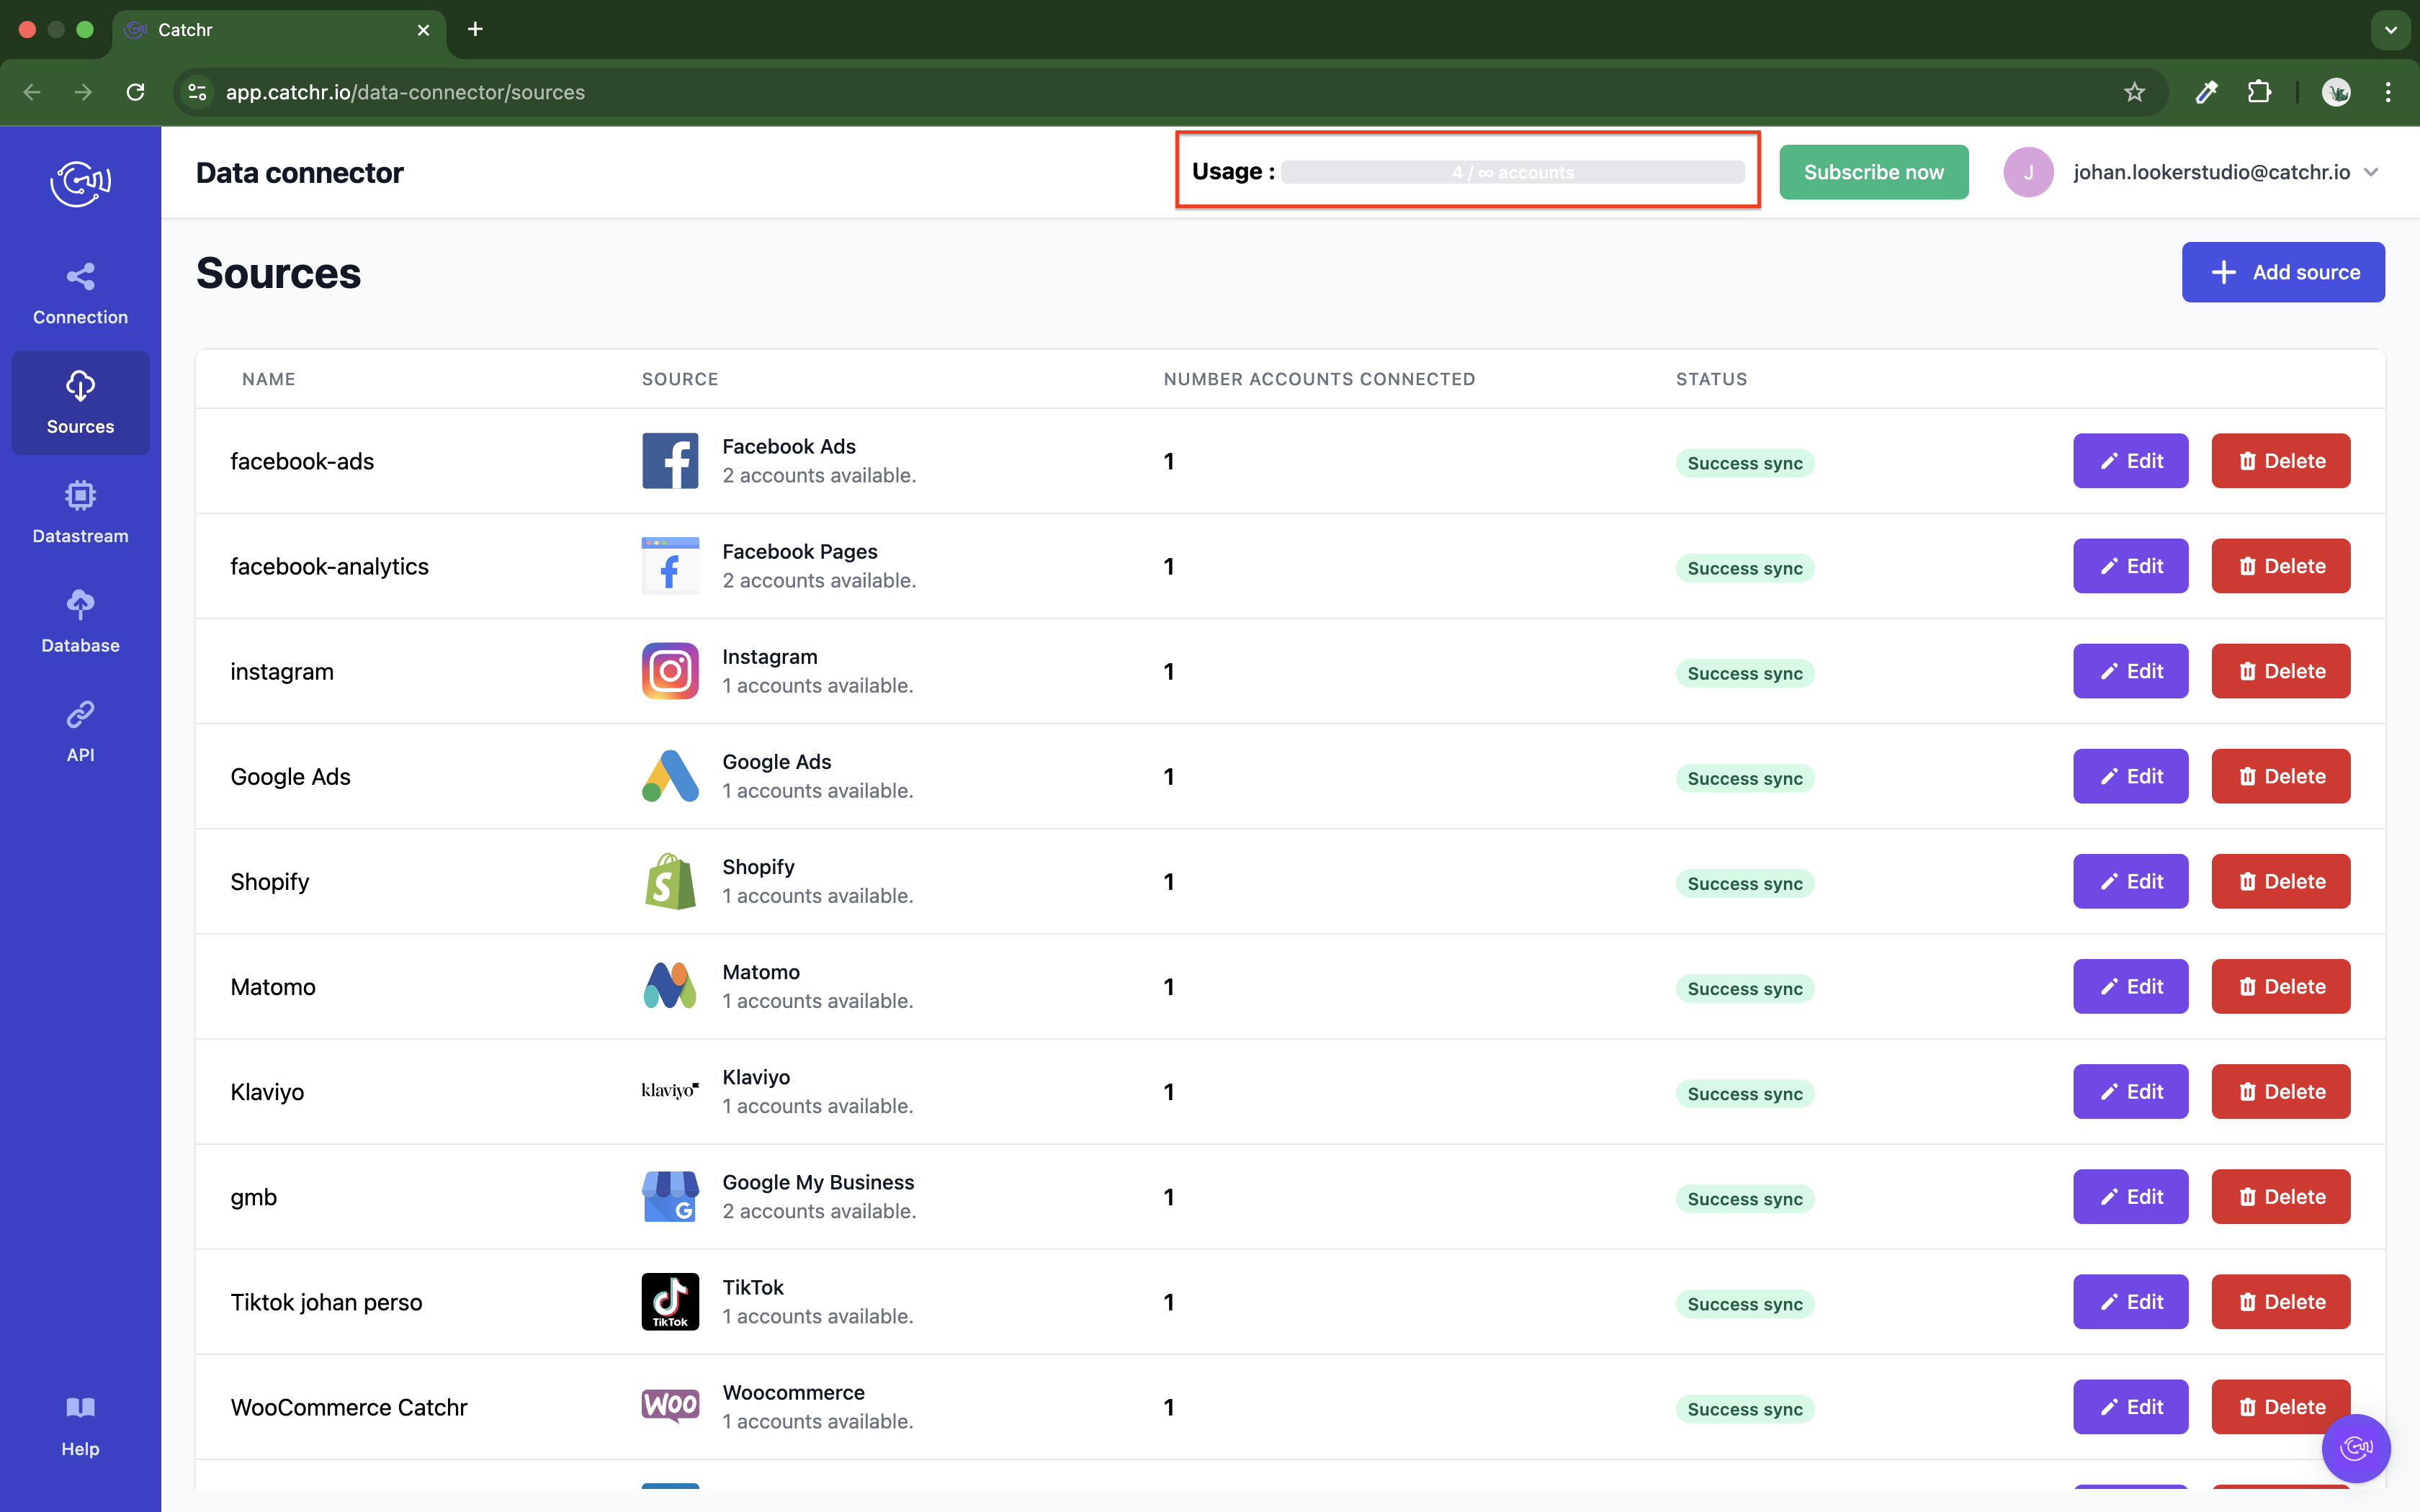Click the facebook-analytics name cell
This screenshot has width=2420, height=1512.
click(x=329, y=566)
